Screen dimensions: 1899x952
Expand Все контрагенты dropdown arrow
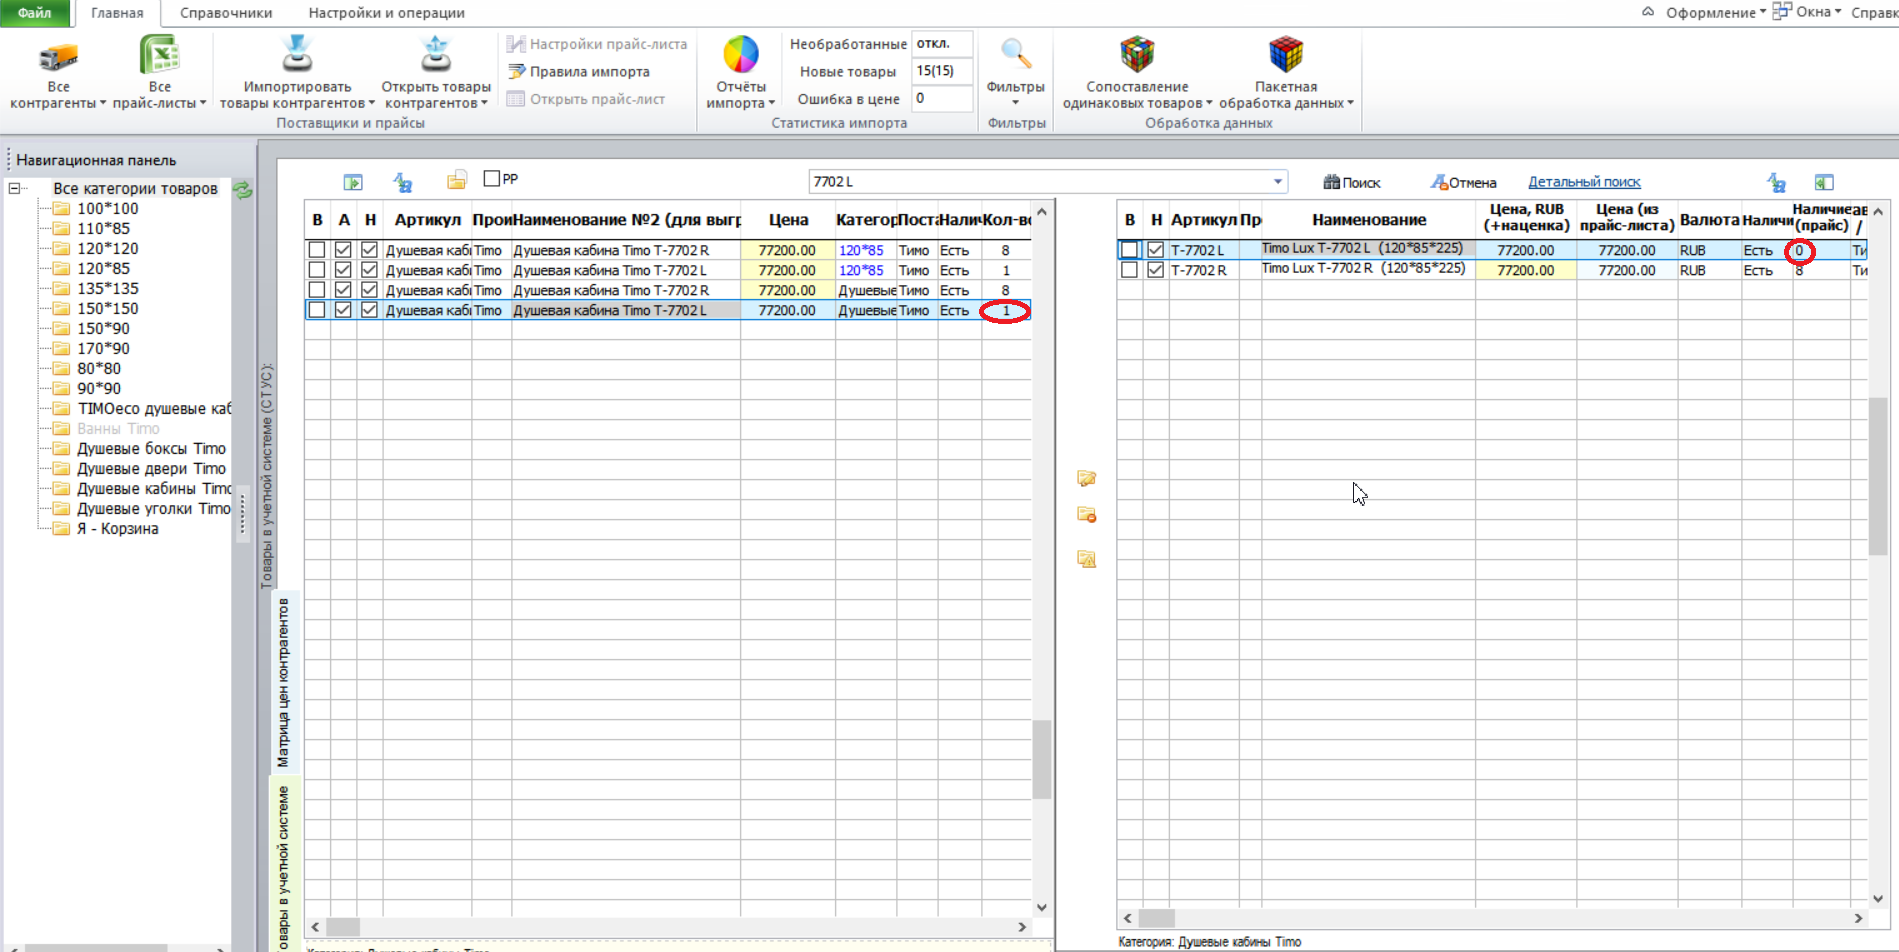tap(102, 103)
